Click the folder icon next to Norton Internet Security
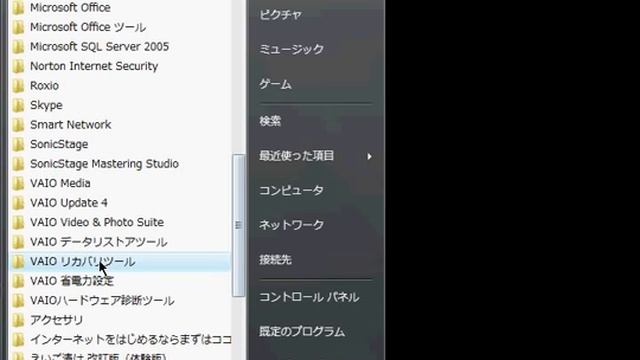Viewport: 640px width, 360px height. [18, 67]
